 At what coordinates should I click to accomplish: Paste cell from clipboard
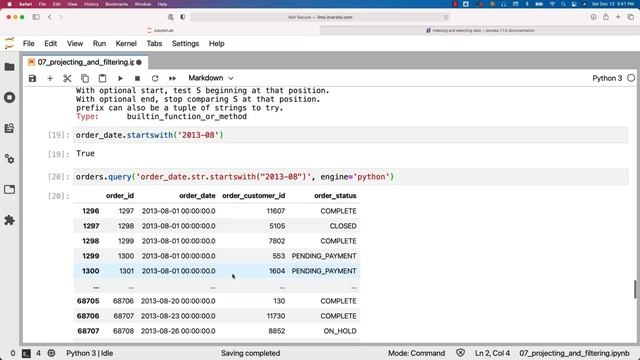point(102,78)
